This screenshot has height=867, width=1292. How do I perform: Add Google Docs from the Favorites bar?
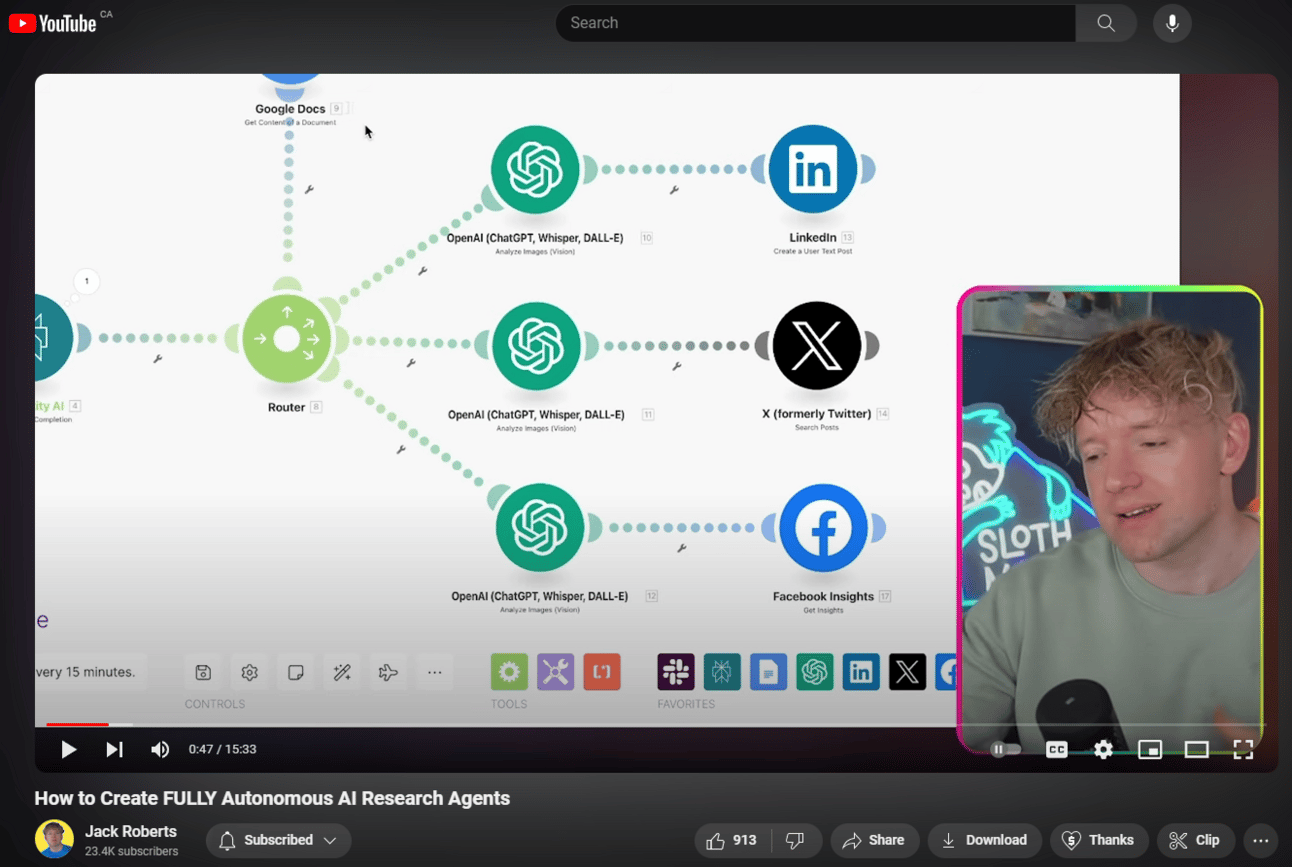[x=769, y=672]
